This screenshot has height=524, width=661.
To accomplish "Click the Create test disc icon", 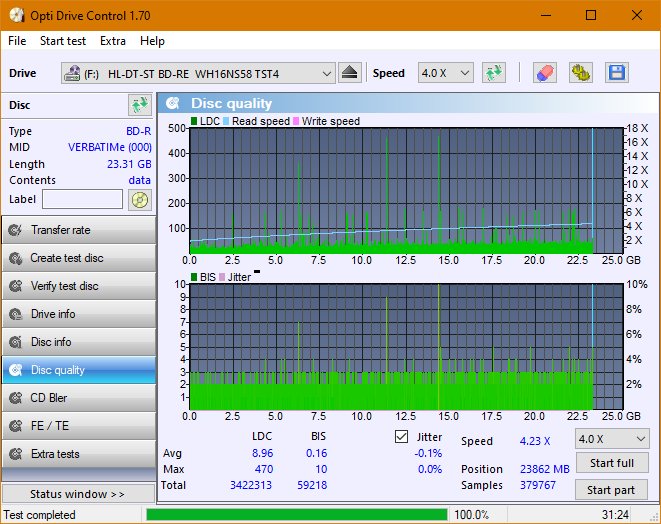I will point(16,258).
